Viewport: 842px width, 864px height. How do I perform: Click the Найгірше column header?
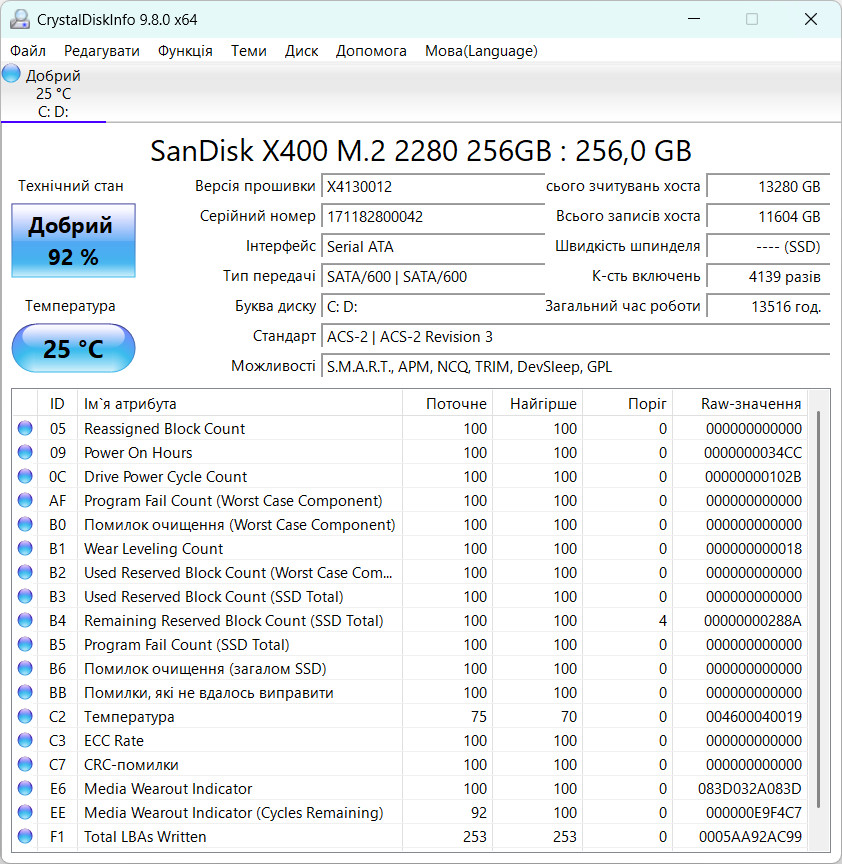pyautogui.click(x=538, y=404)
